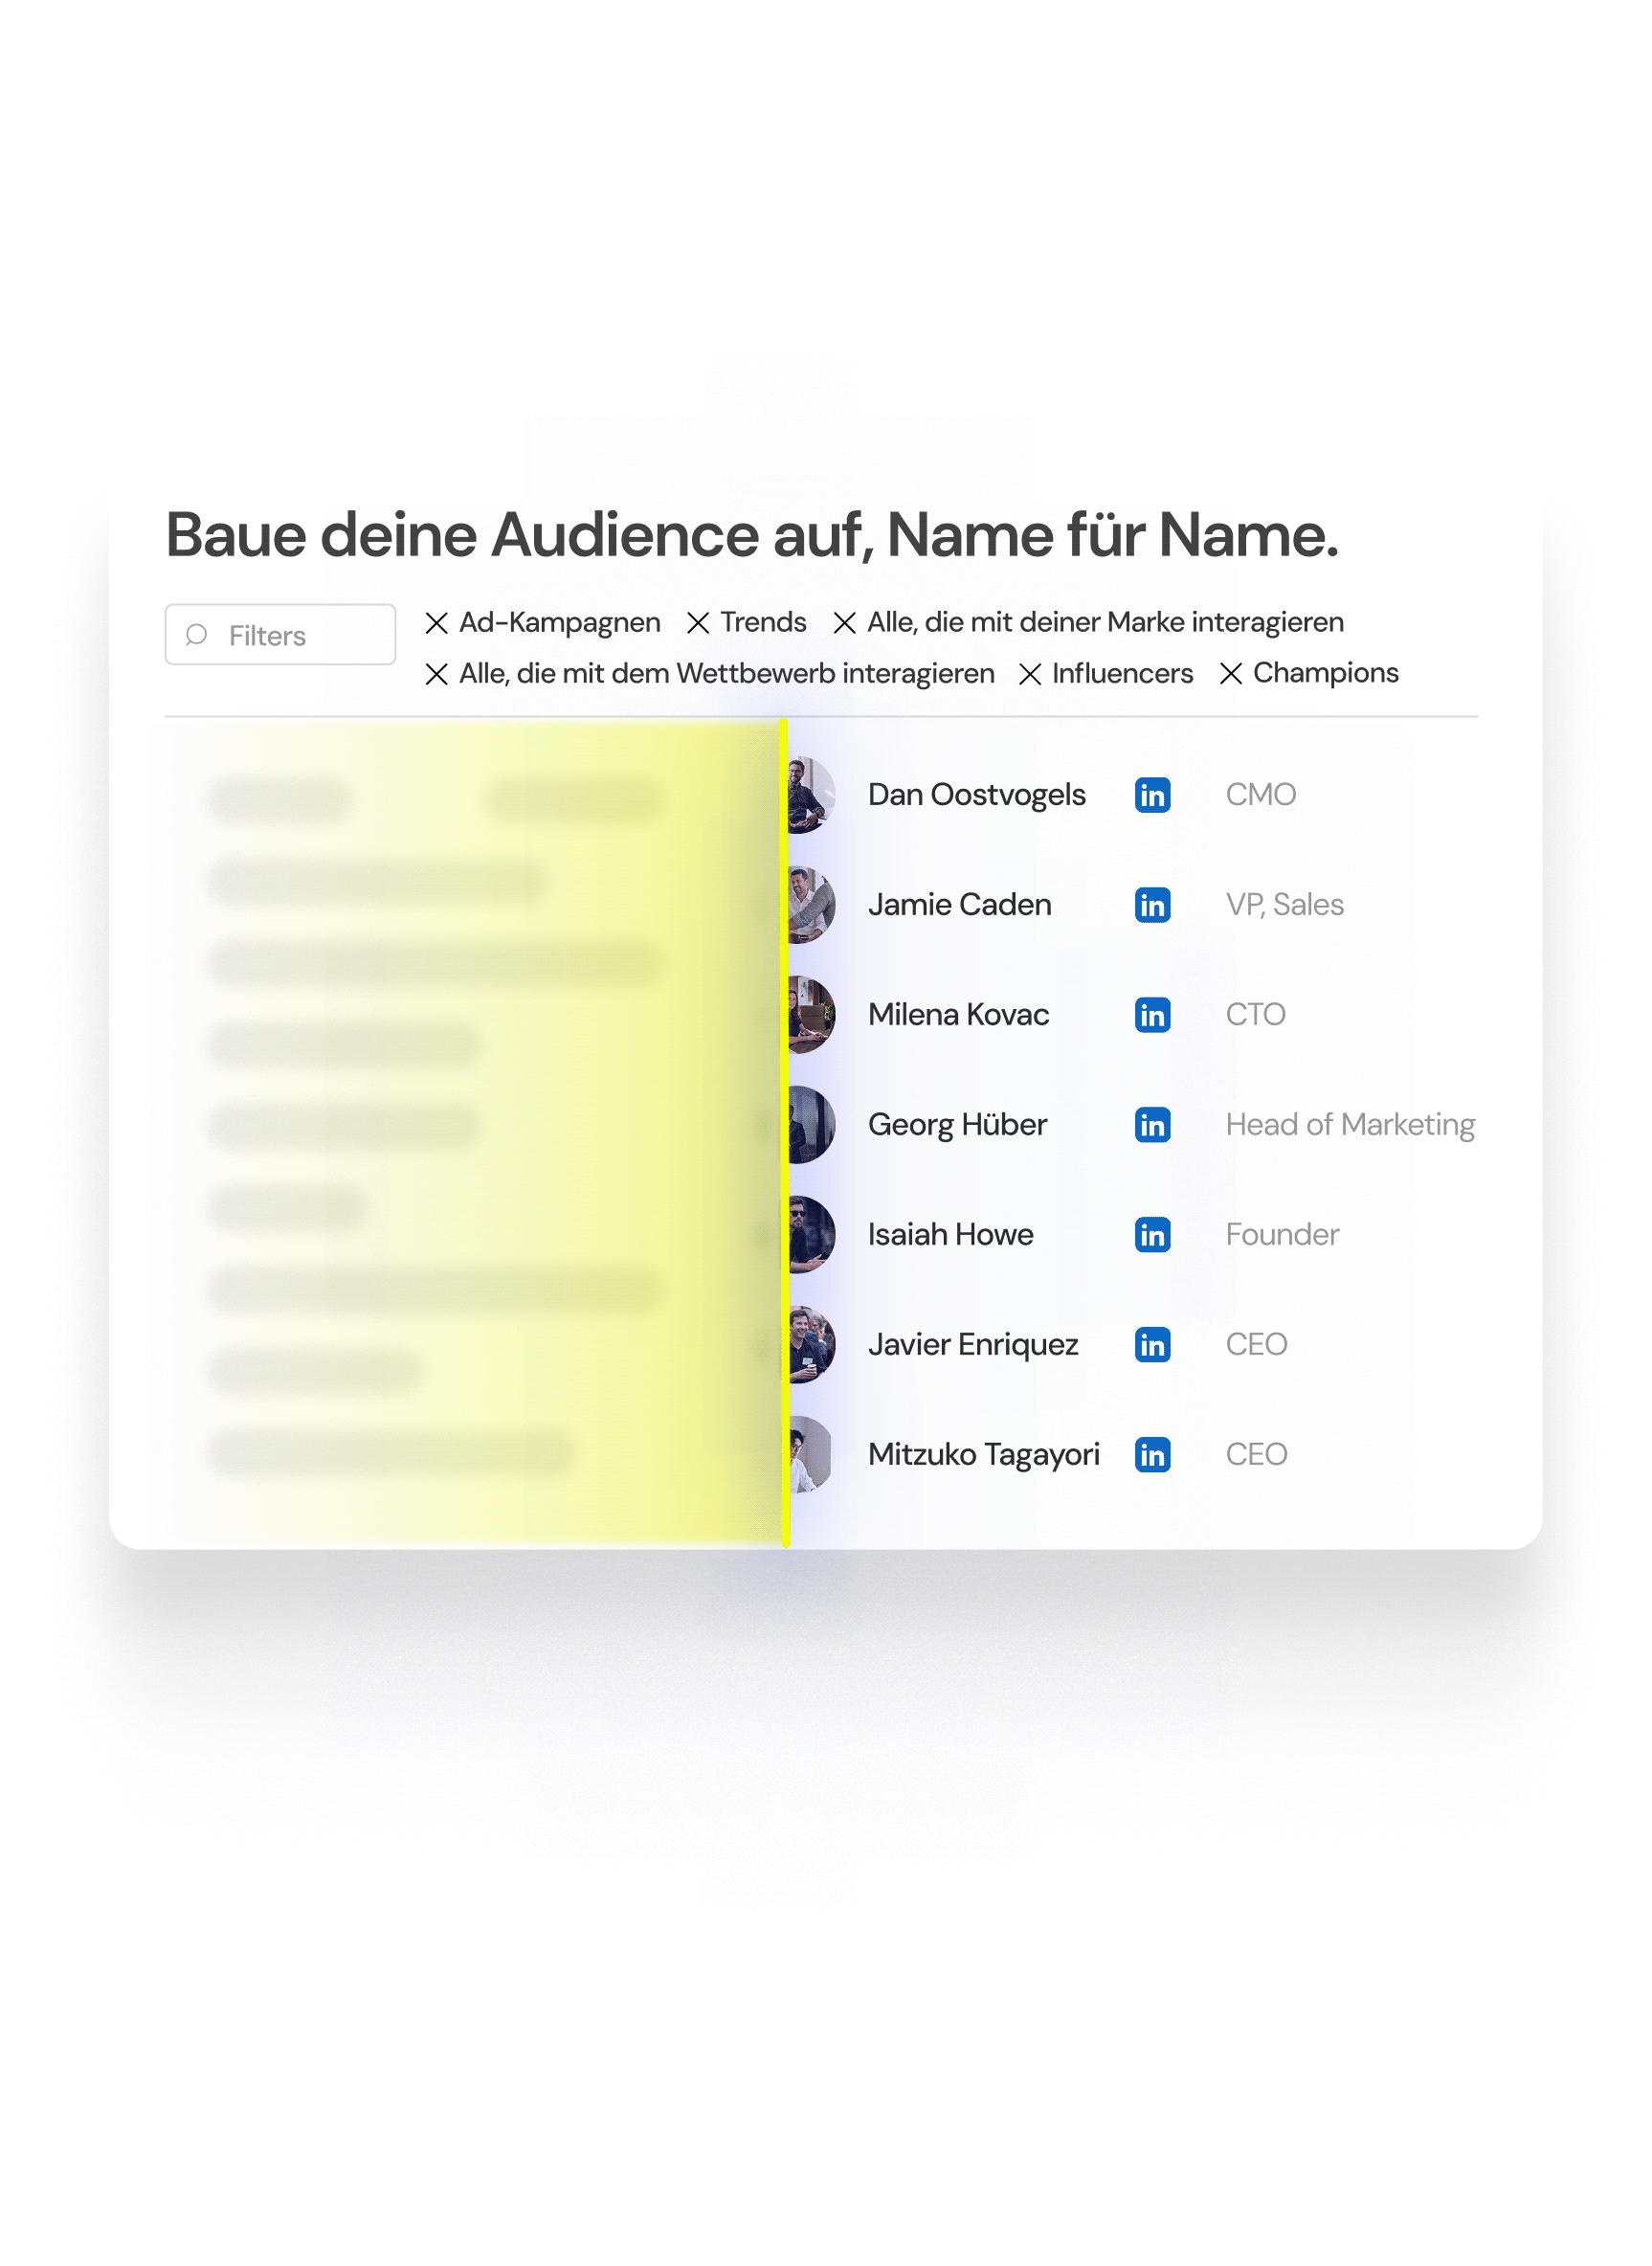Viewport: 1652px width, 2266px height.
Task: Click the Champions filter label
Action: coord(1325,674)
